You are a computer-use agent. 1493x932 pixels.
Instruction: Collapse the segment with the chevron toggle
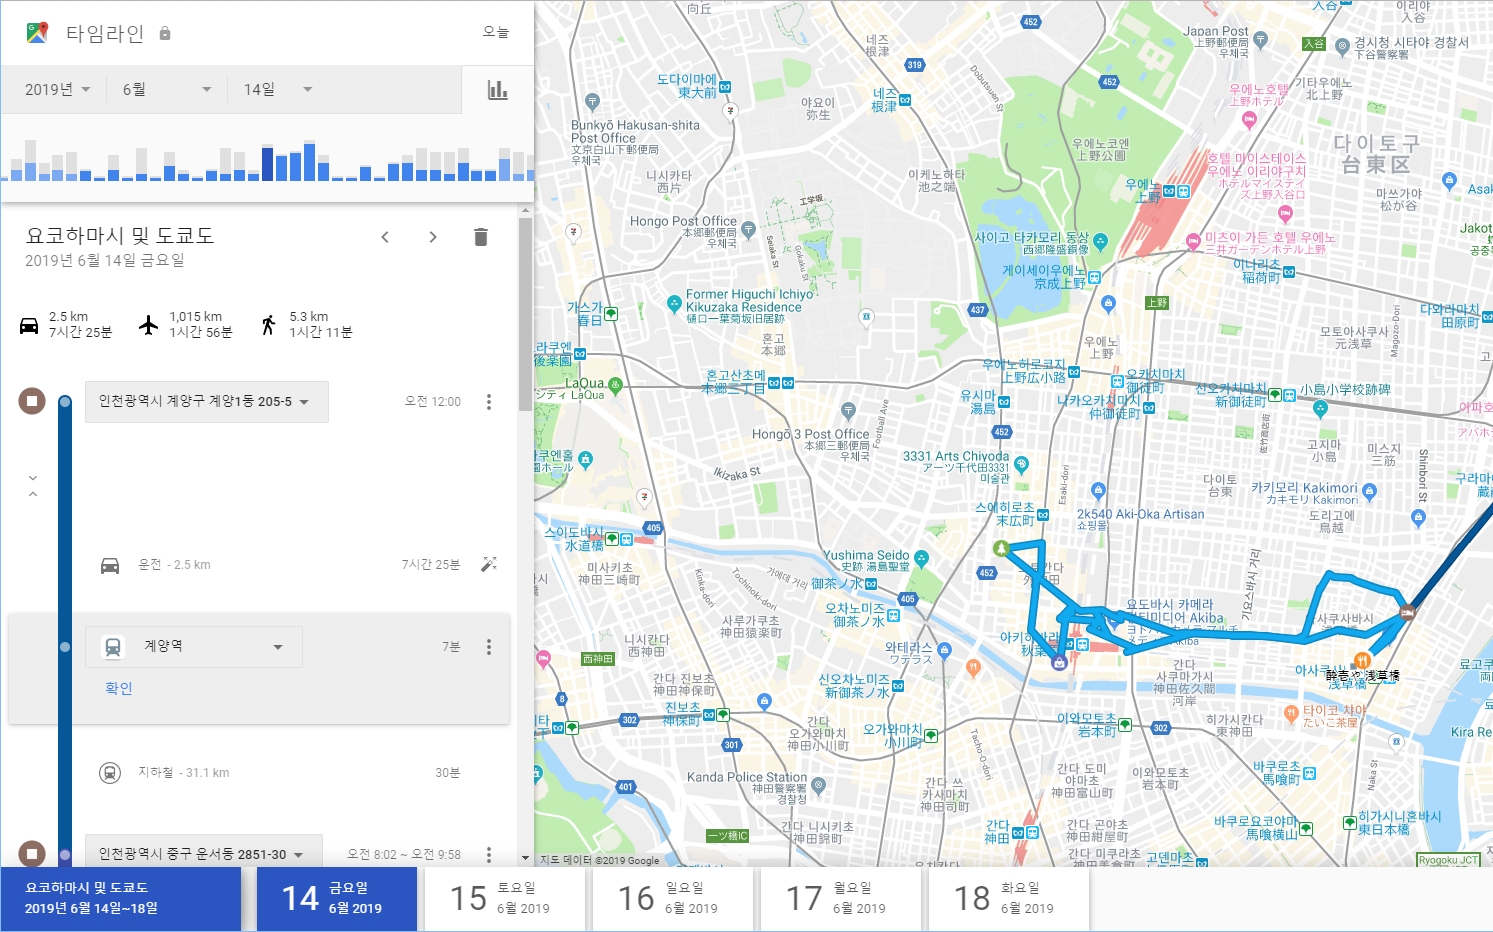(32, 486)
